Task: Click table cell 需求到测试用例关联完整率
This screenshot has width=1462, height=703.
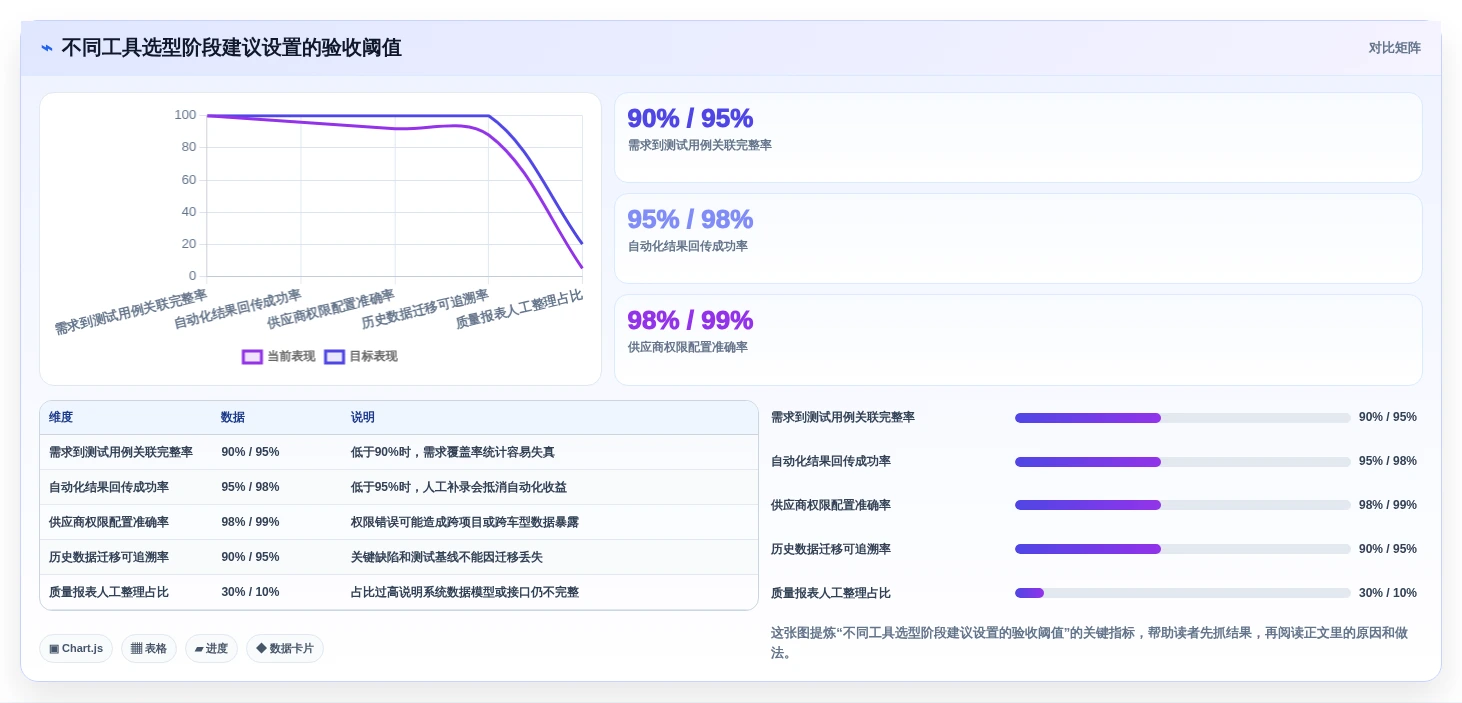Action: pos(121,452)
